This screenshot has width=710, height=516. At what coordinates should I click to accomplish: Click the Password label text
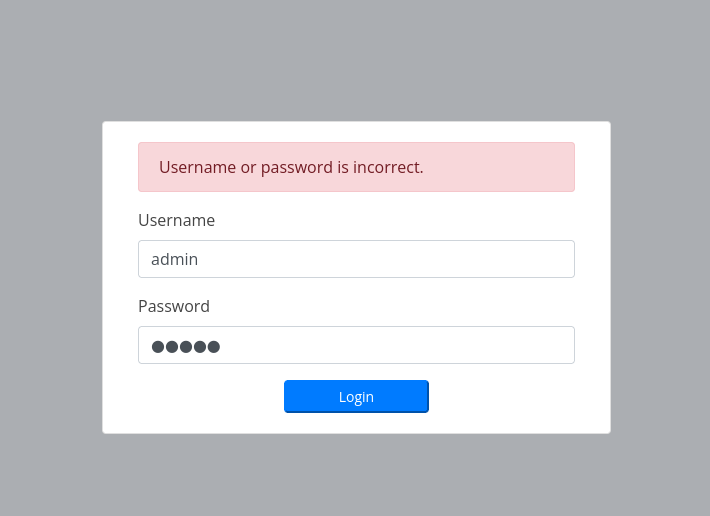(x=174, y=306)
